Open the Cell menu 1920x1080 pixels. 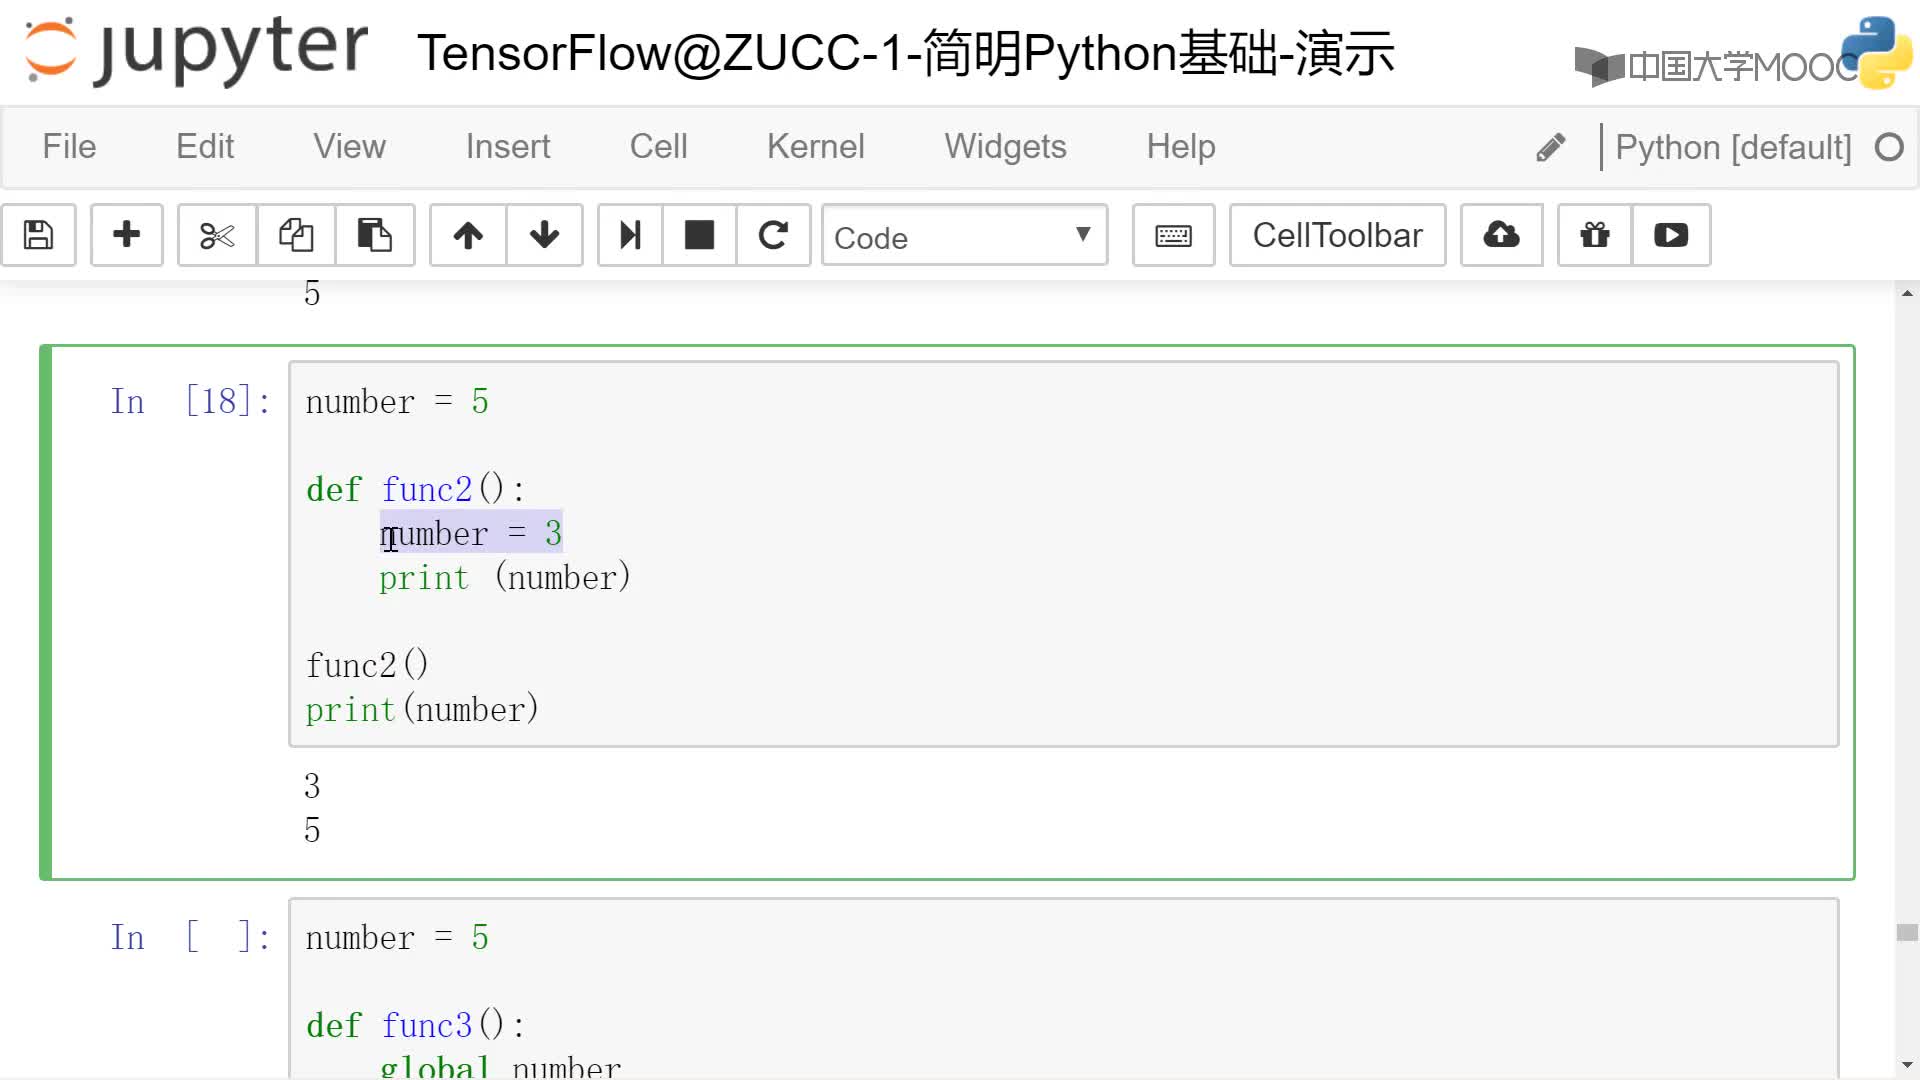coord(658,147)
